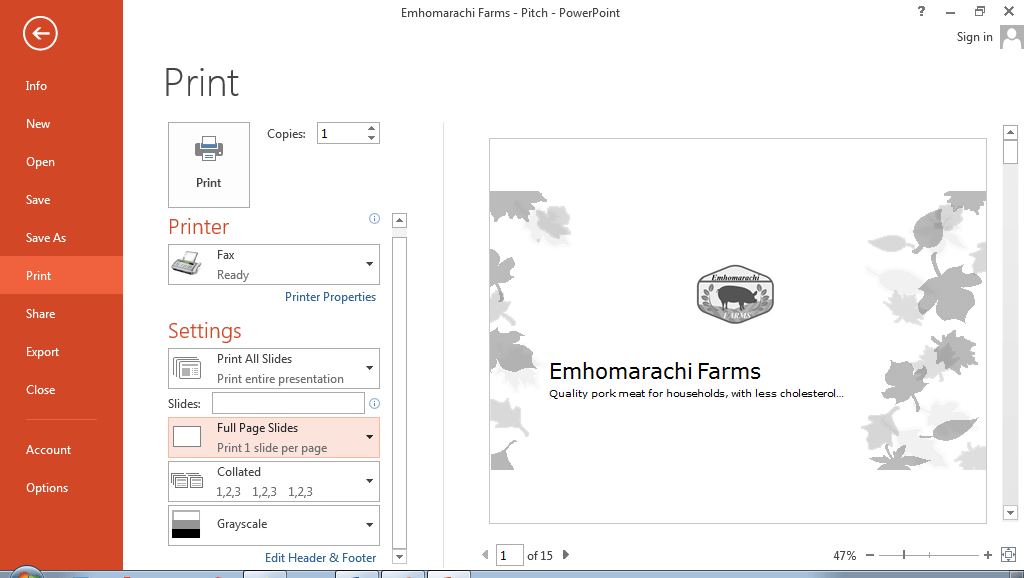The width and height of the screenshot is (1024, 578).
Task: Click the slide preview thumbnail
Action: (738, 330)
